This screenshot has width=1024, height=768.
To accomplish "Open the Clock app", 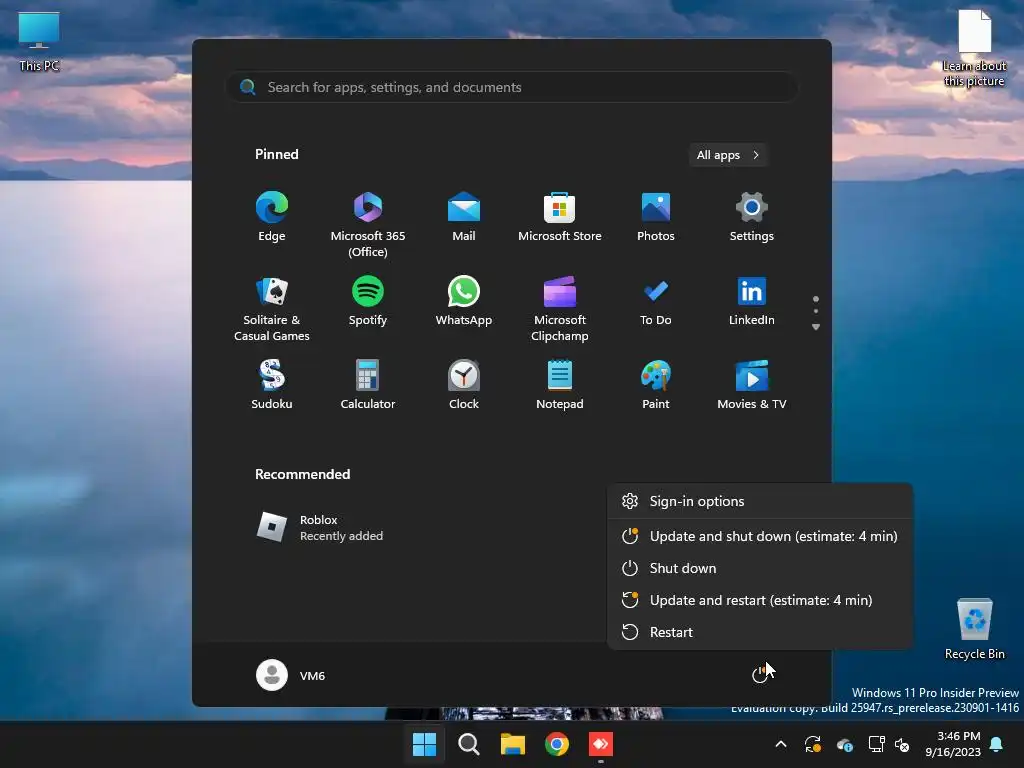I will (464, 385).
